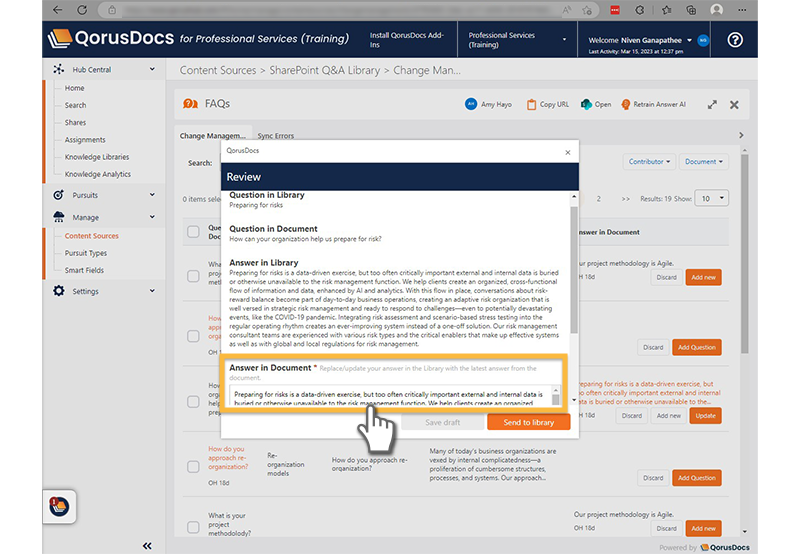The width and height of the screenshot is (800, 554).
Task: Open the Professional Services (Training) dropdown
Action: pos(517,40)
